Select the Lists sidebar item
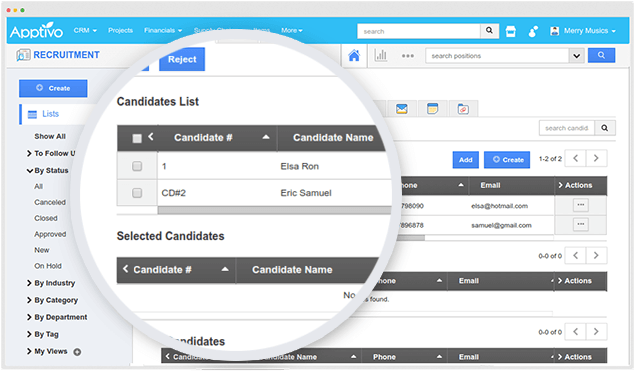 (x=50, y=114)
